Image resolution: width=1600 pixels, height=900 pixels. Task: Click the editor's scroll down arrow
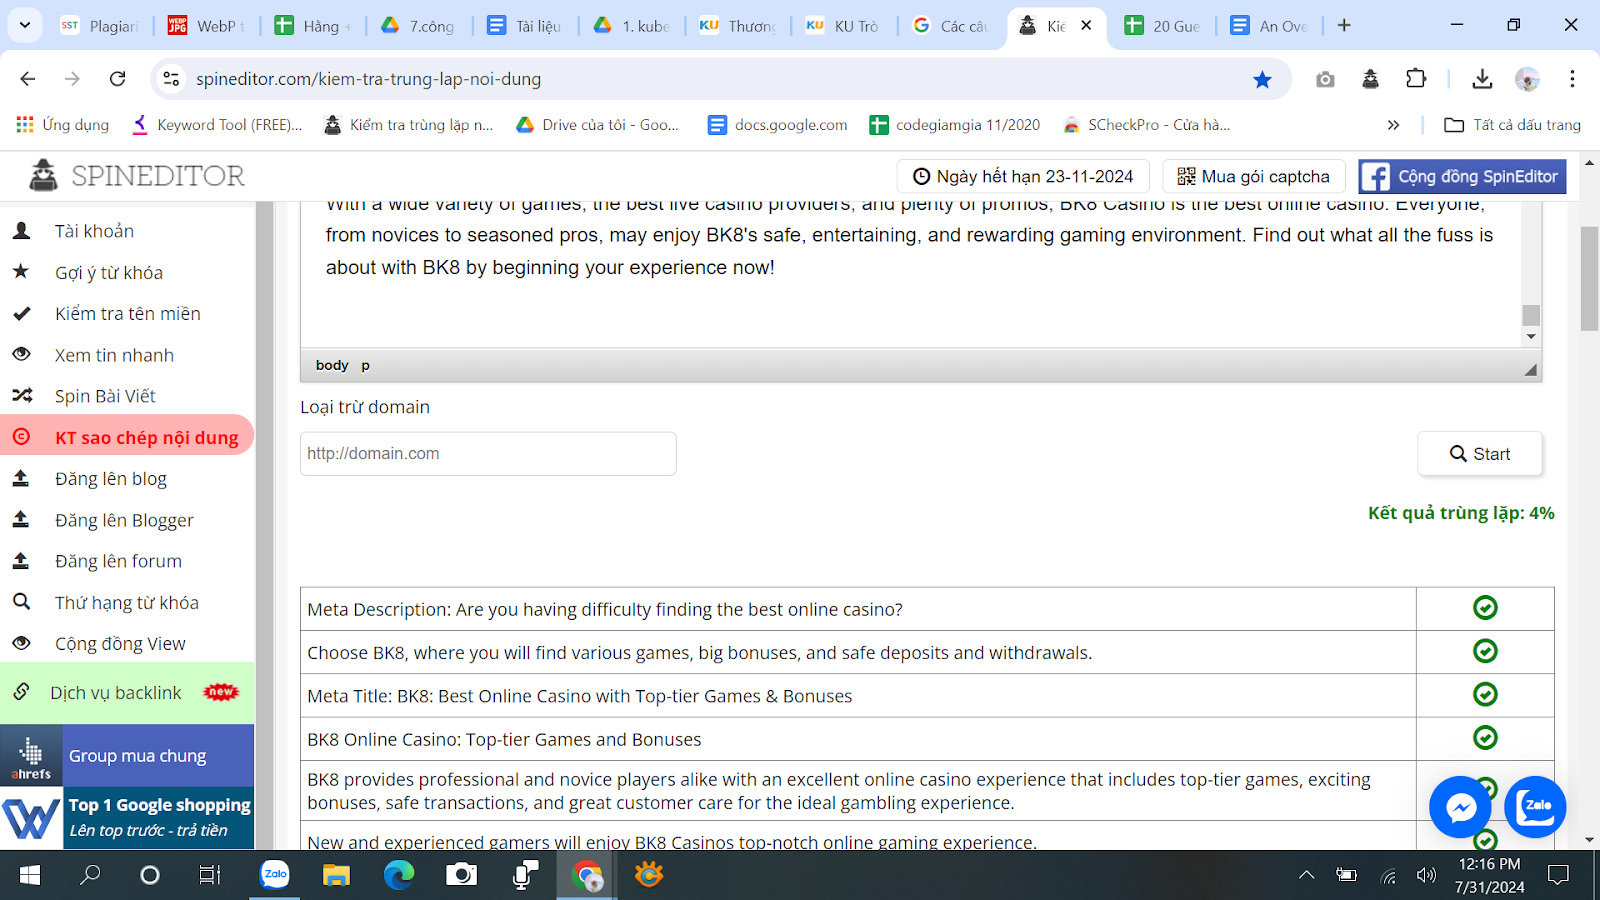tap(1531, 337)
